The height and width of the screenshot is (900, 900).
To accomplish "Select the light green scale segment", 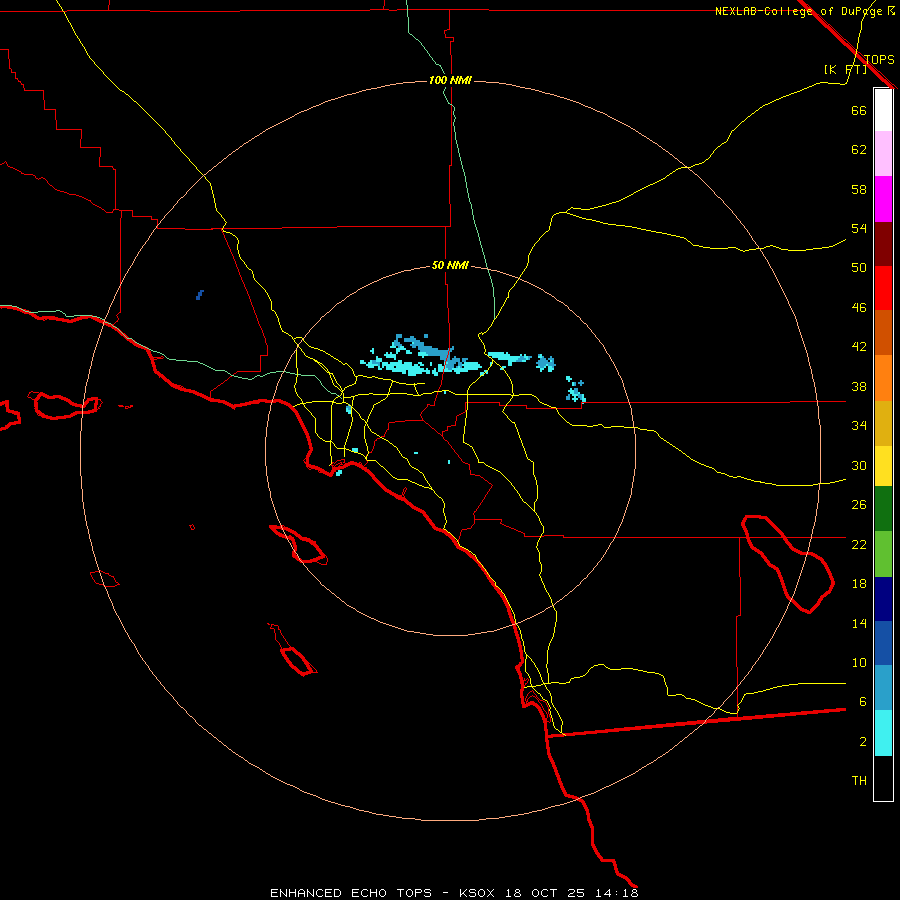I will (883, 554).
